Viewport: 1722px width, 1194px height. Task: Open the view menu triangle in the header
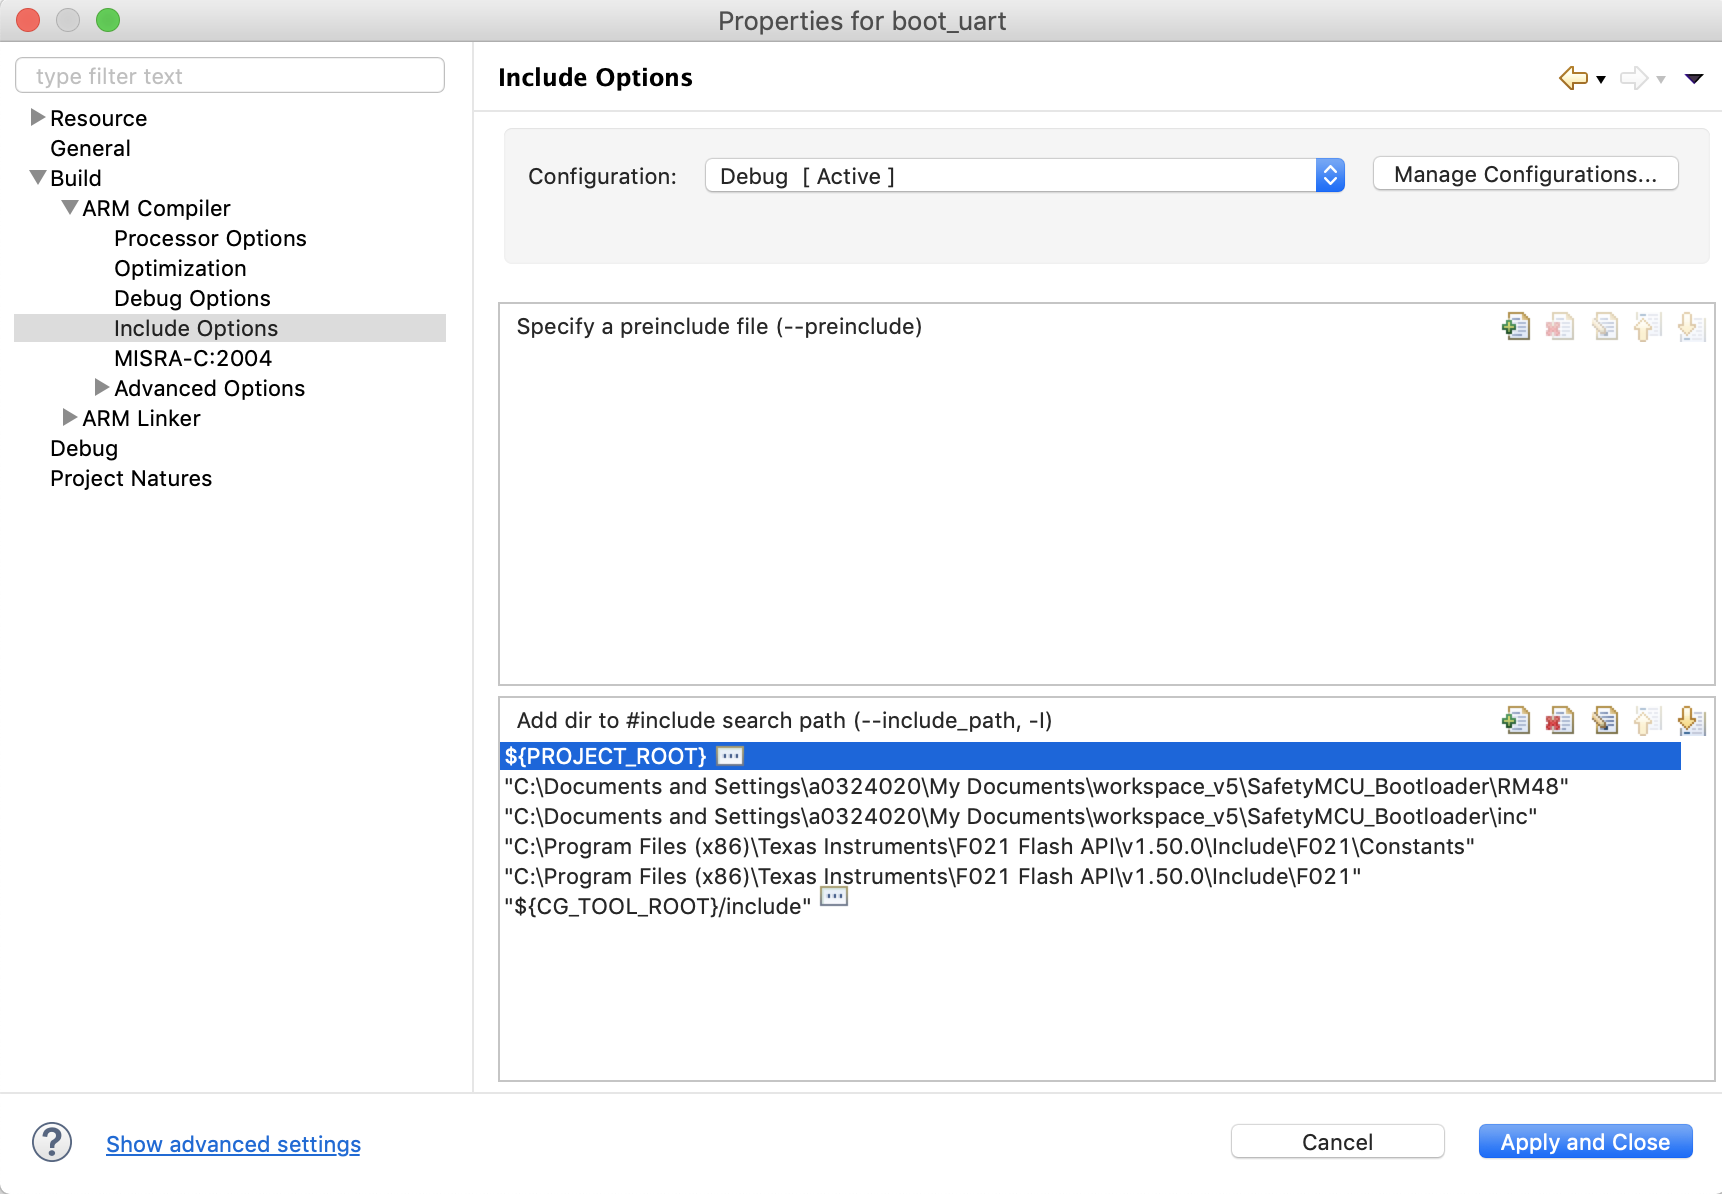(1694, 78)
